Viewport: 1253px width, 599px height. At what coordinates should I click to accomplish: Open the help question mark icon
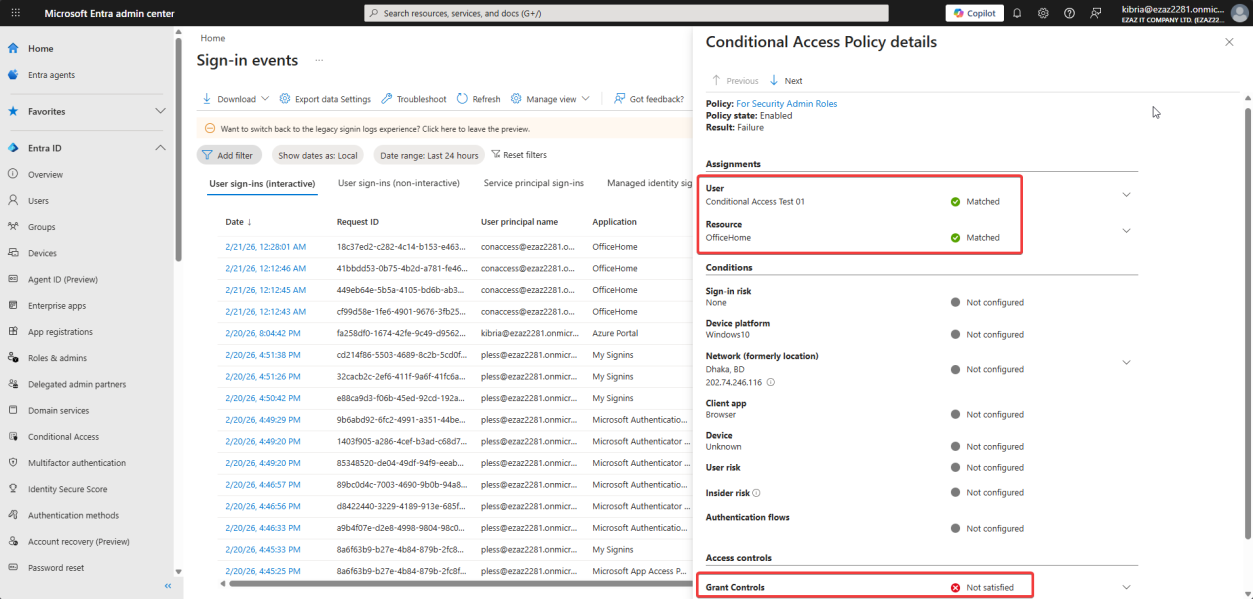tap(1069, 13)
